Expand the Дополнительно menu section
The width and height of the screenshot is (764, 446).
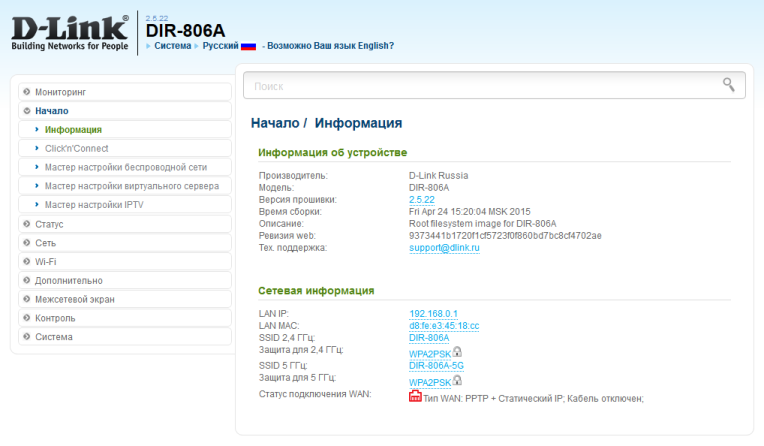click(x=125, y=281)
